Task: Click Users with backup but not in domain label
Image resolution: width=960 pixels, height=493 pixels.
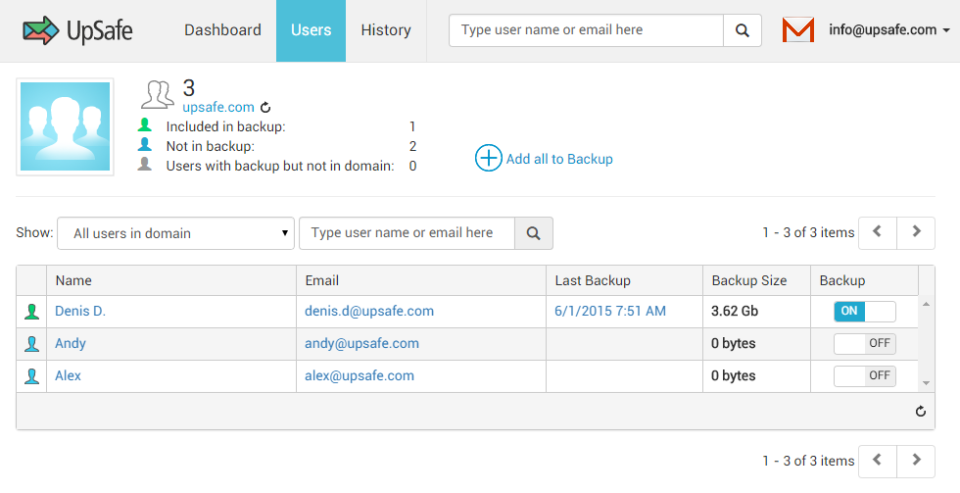Action: [x=280, y=166]
